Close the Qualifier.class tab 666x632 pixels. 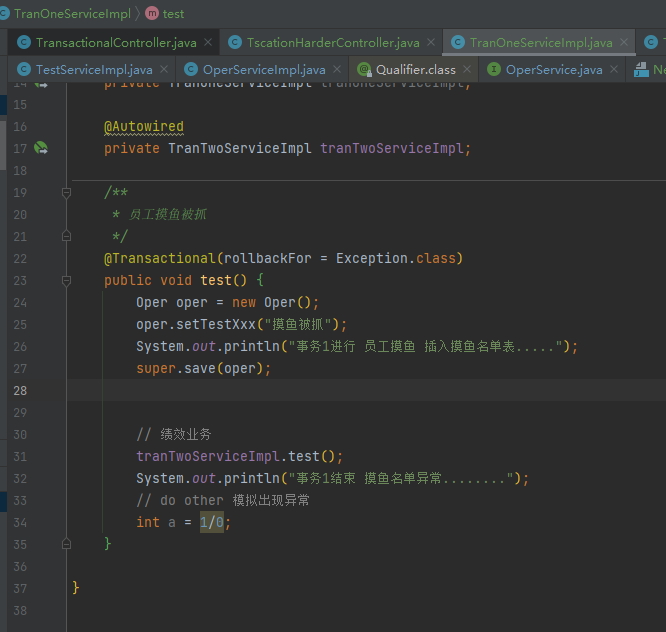pyautogui.click(x=467, y=69)
